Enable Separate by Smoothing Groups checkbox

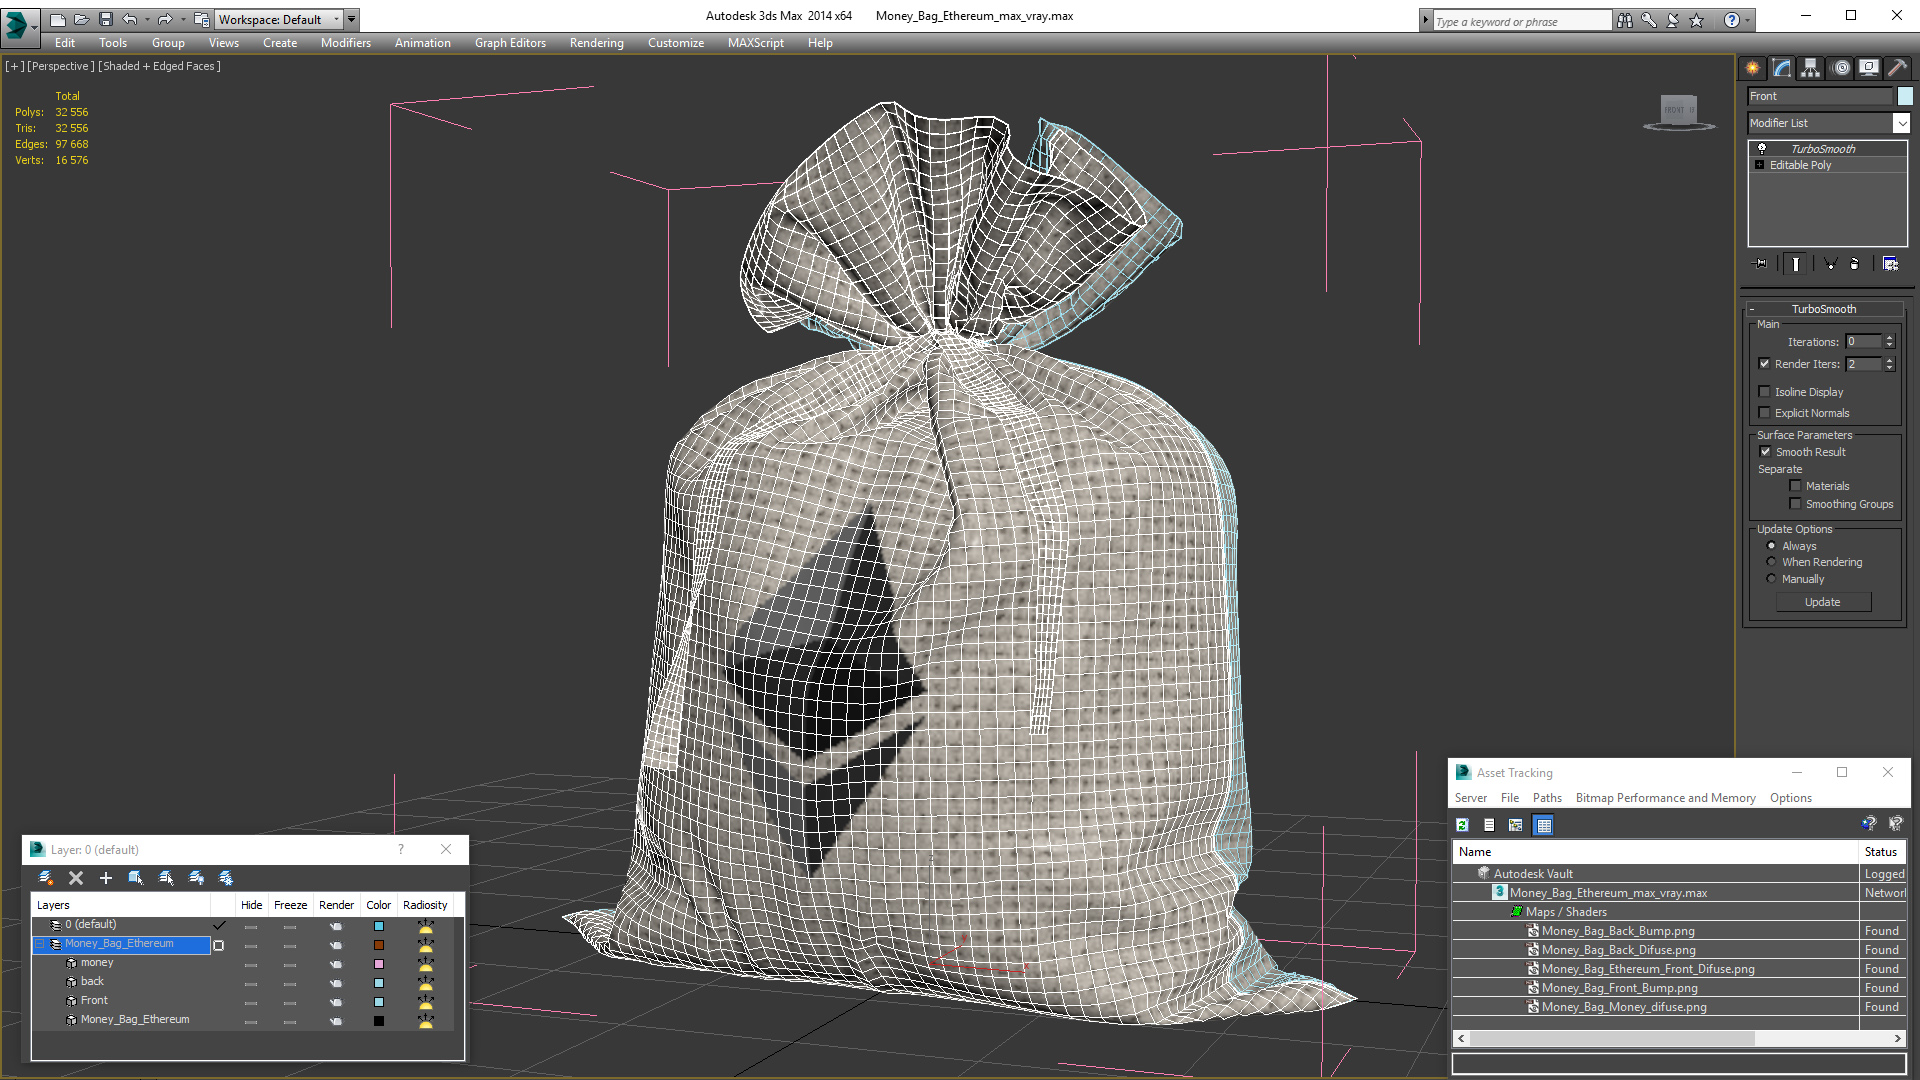1796,504
